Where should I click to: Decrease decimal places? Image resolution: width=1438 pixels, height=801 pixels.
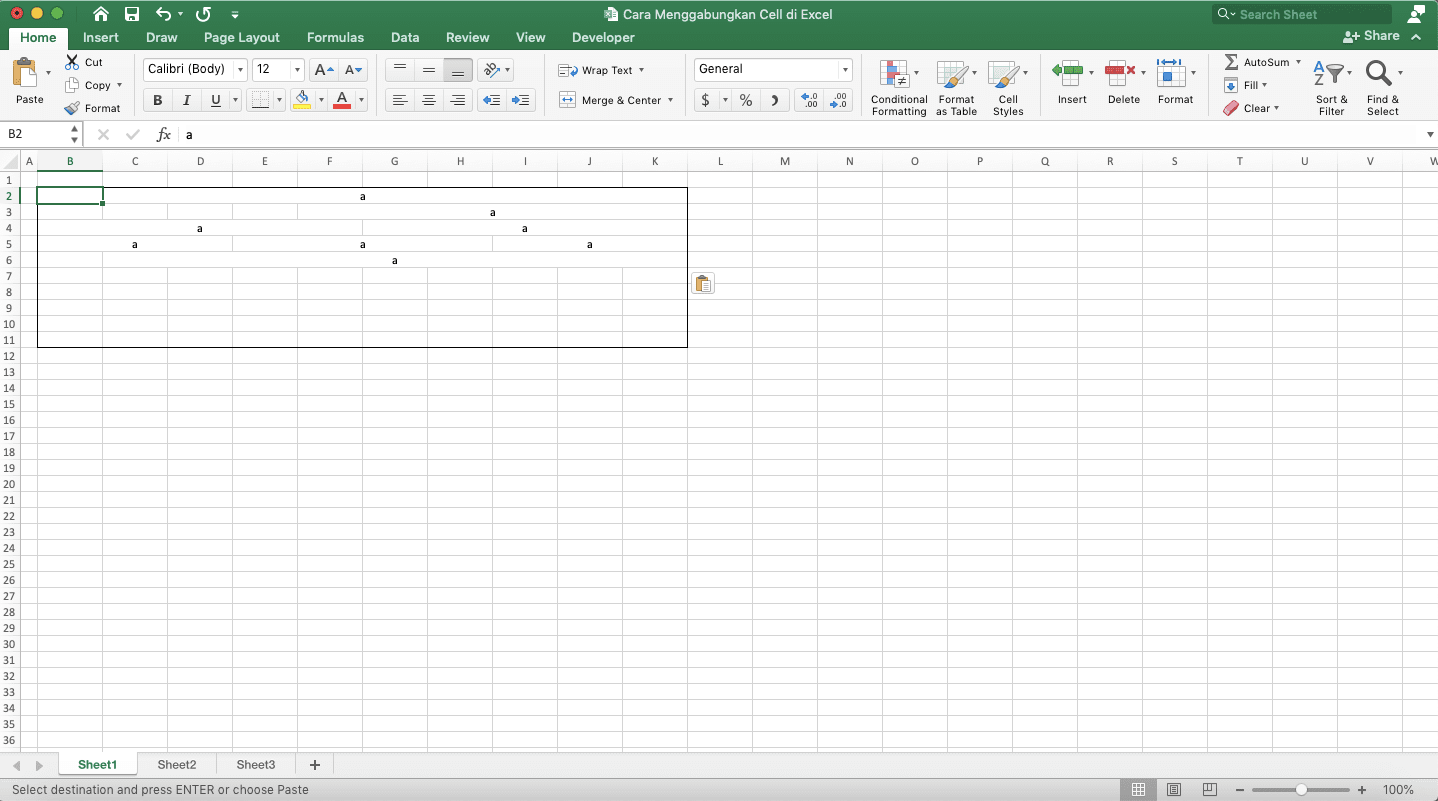point(839,100)
